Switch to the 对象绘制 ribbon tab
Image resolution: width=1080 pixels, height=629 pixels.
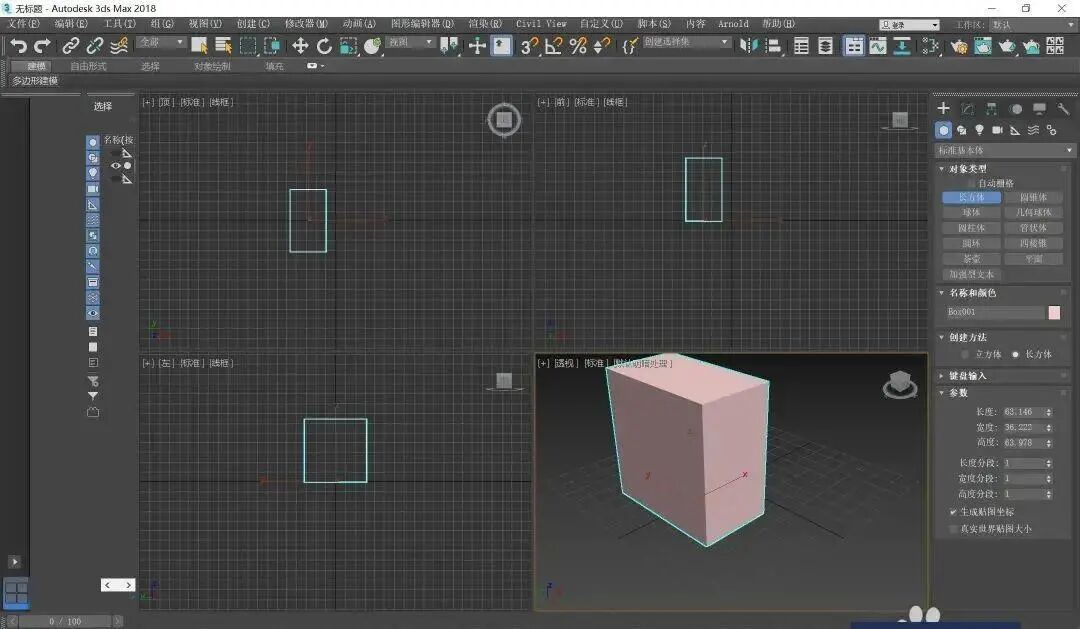coord(212,66)
